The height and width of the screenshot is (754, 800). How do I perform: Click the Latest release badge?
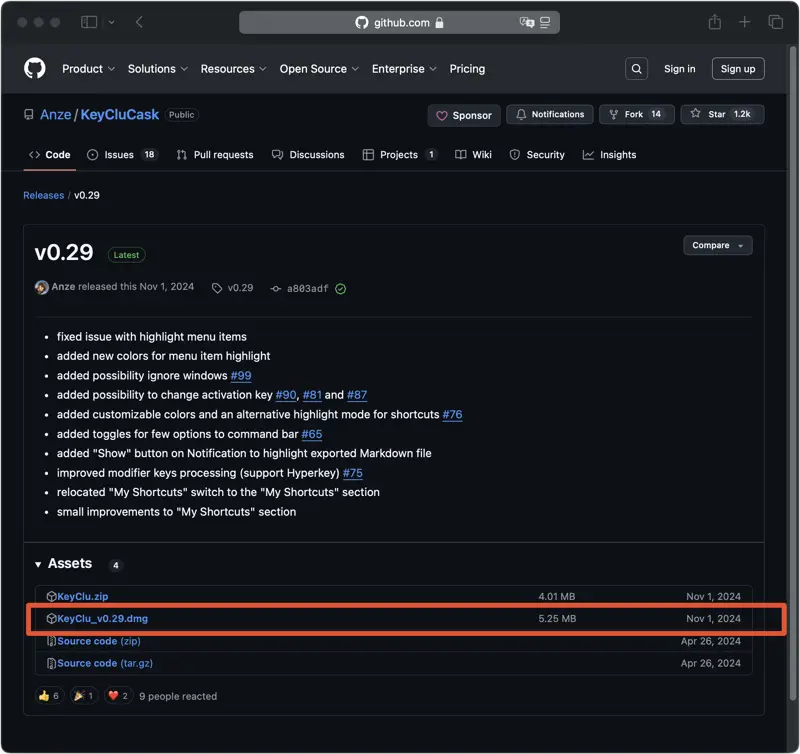pyautogui.click(x=126, y=255)
